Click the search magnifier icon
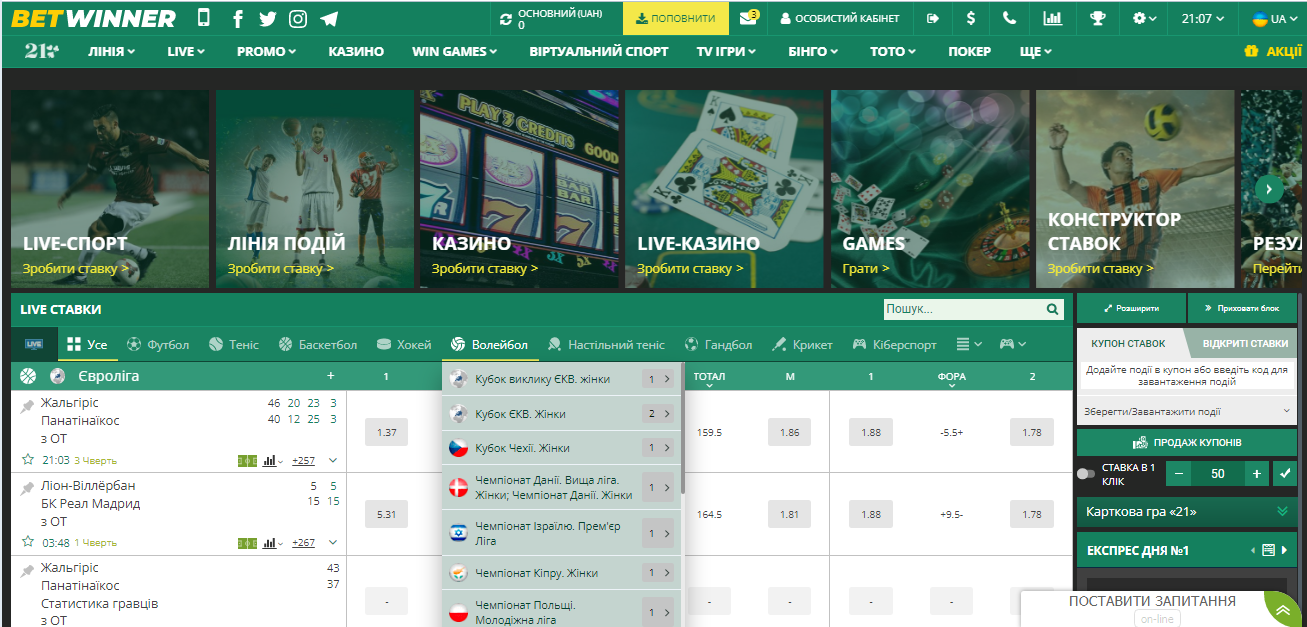This screenshot has width=1307, height=627. 1052,310
